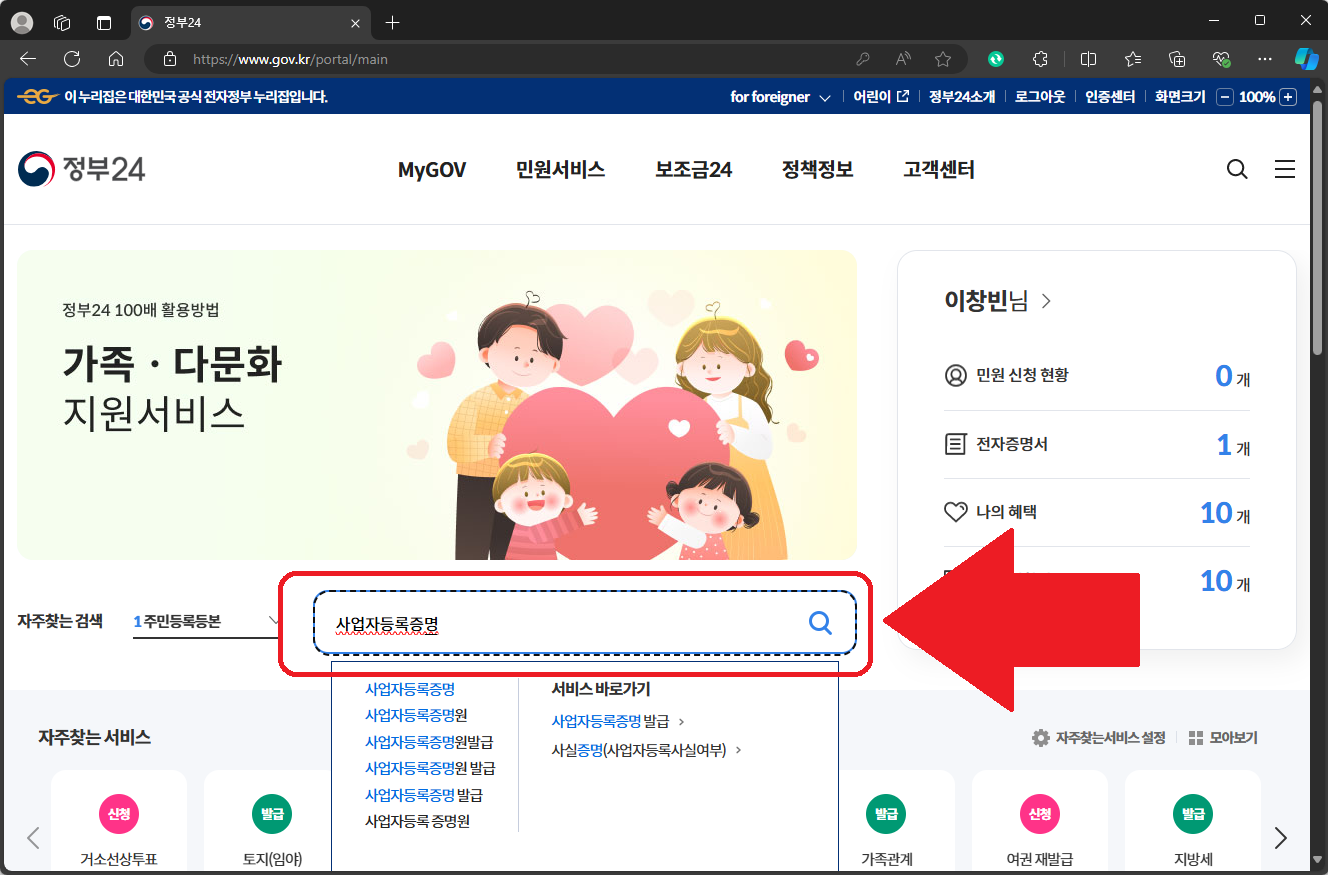Increase screen size with plus button
Viewport: 1328px width, 875px height.
point(1288,97)
